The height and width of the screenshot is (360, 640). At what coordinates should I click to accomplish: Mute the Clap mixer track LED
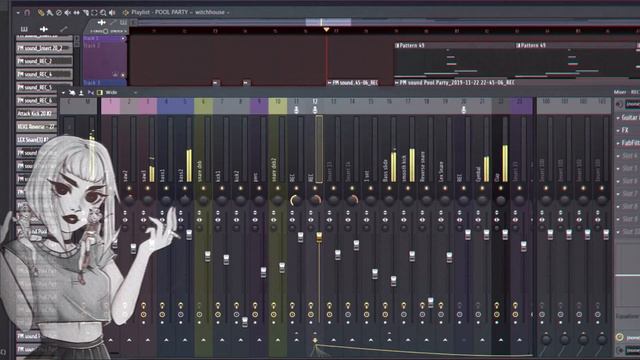pos(500,189)
